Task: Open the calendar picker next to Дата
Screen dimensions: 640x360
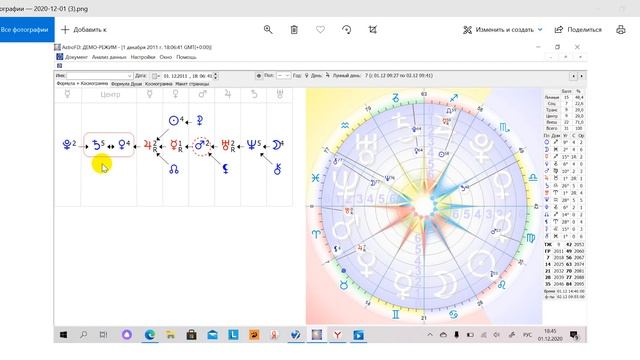Action: pyautogui.click(x=156, y=76)
